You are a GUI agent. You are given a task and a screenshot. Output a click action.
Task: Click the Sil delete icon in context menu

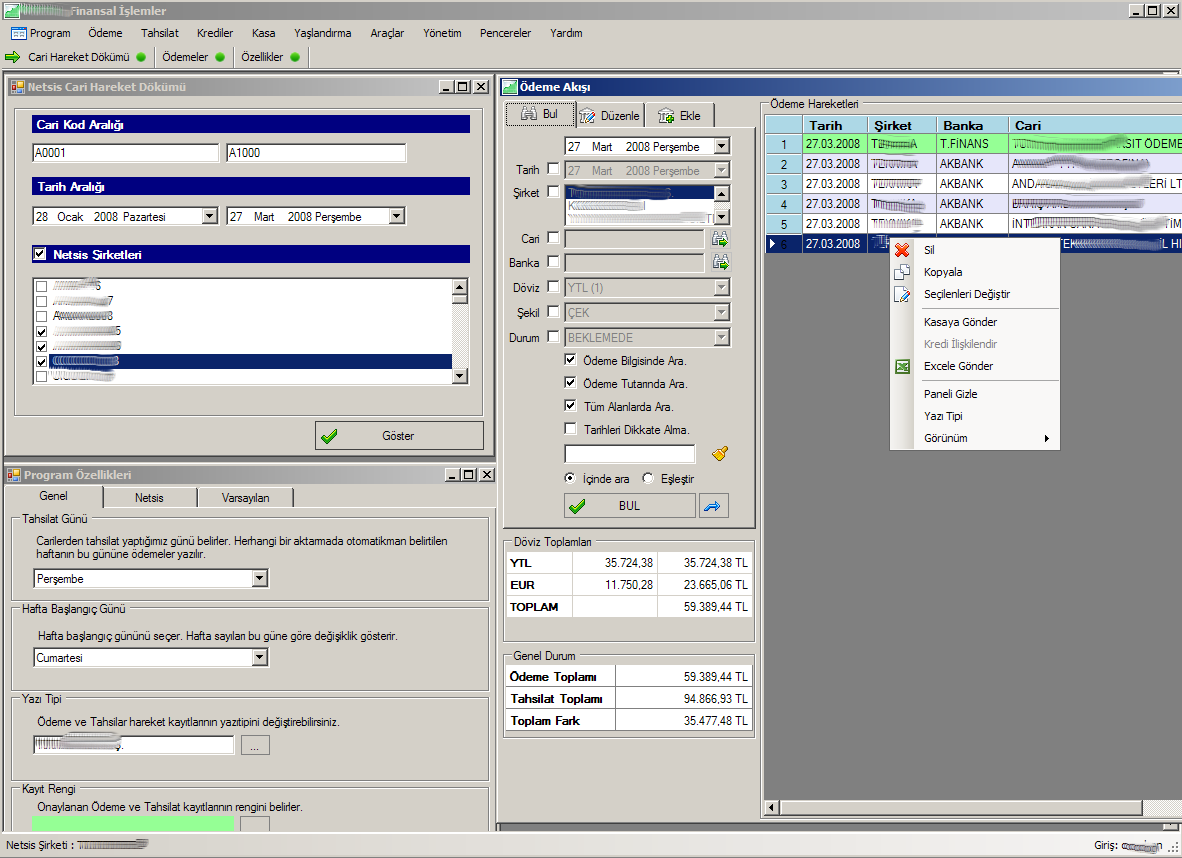point(902,250)
